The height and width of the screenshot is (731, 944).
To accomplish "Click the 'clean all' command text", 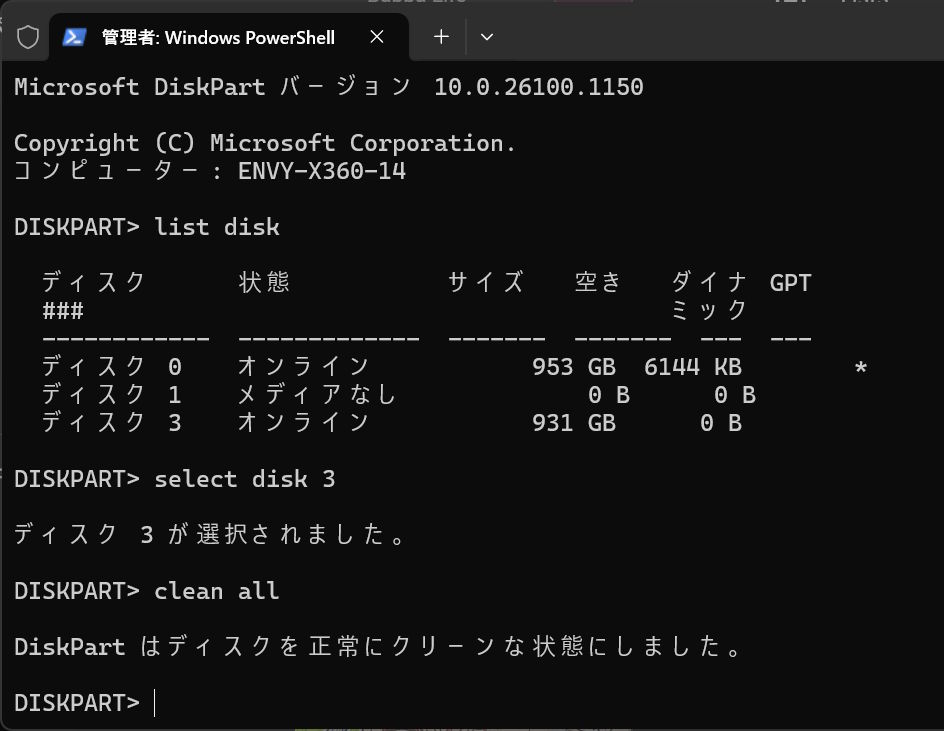I will (x=217, y=591).
